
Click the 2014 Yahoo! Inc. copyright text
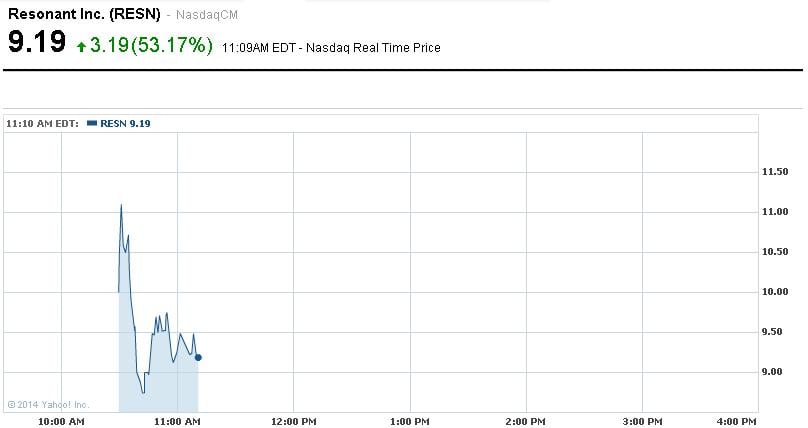click(48, 404)
